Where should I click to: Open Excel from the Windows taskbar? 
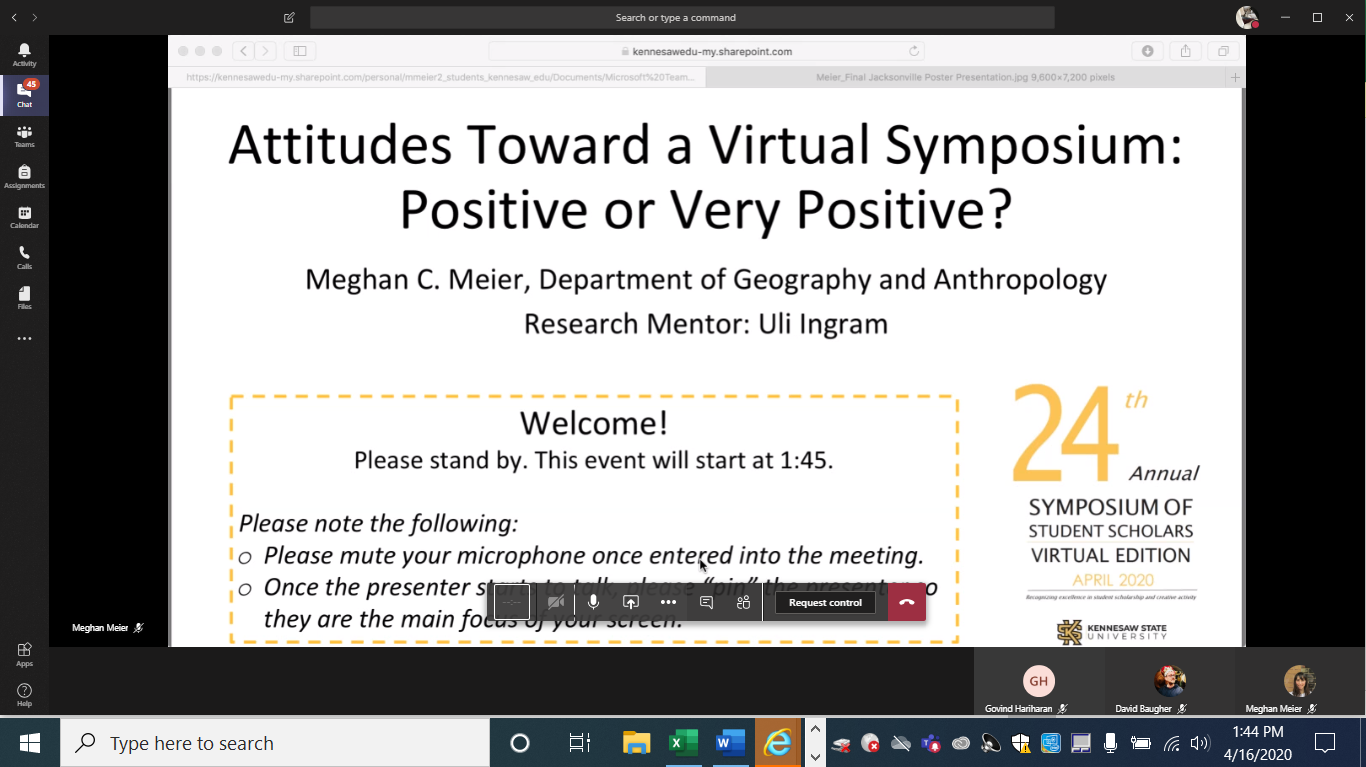pos(684,743)
